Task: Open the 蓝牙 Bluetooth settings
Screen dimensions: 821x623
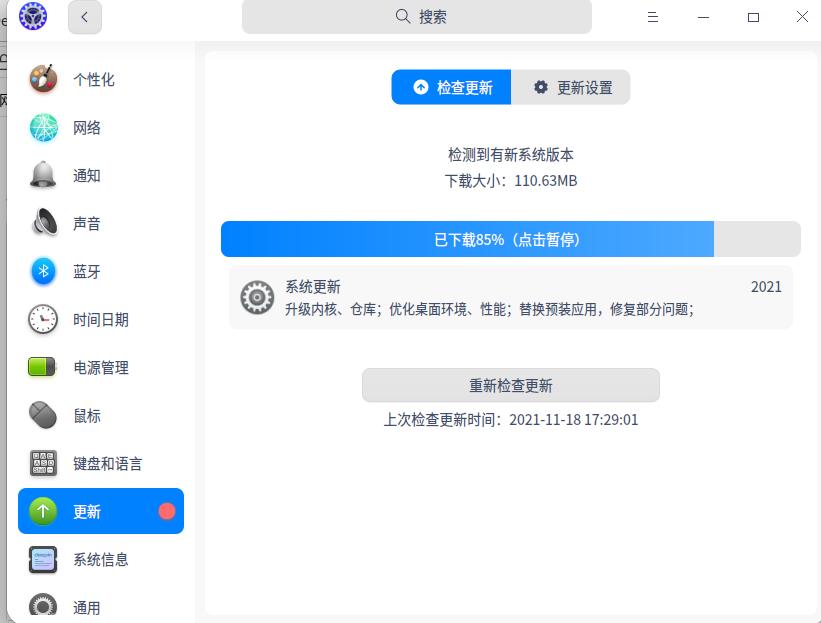Action: (44, 271)
